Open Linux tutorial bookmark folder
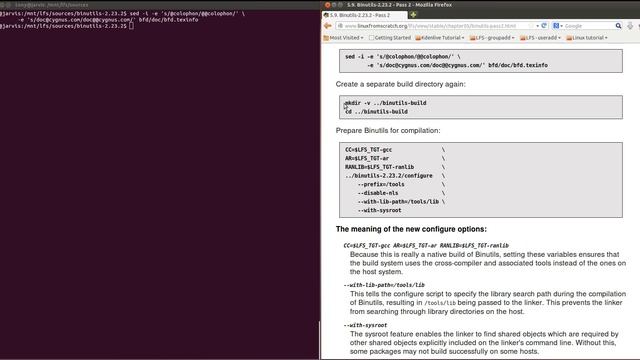640x360 pixels. click(587, 38)
